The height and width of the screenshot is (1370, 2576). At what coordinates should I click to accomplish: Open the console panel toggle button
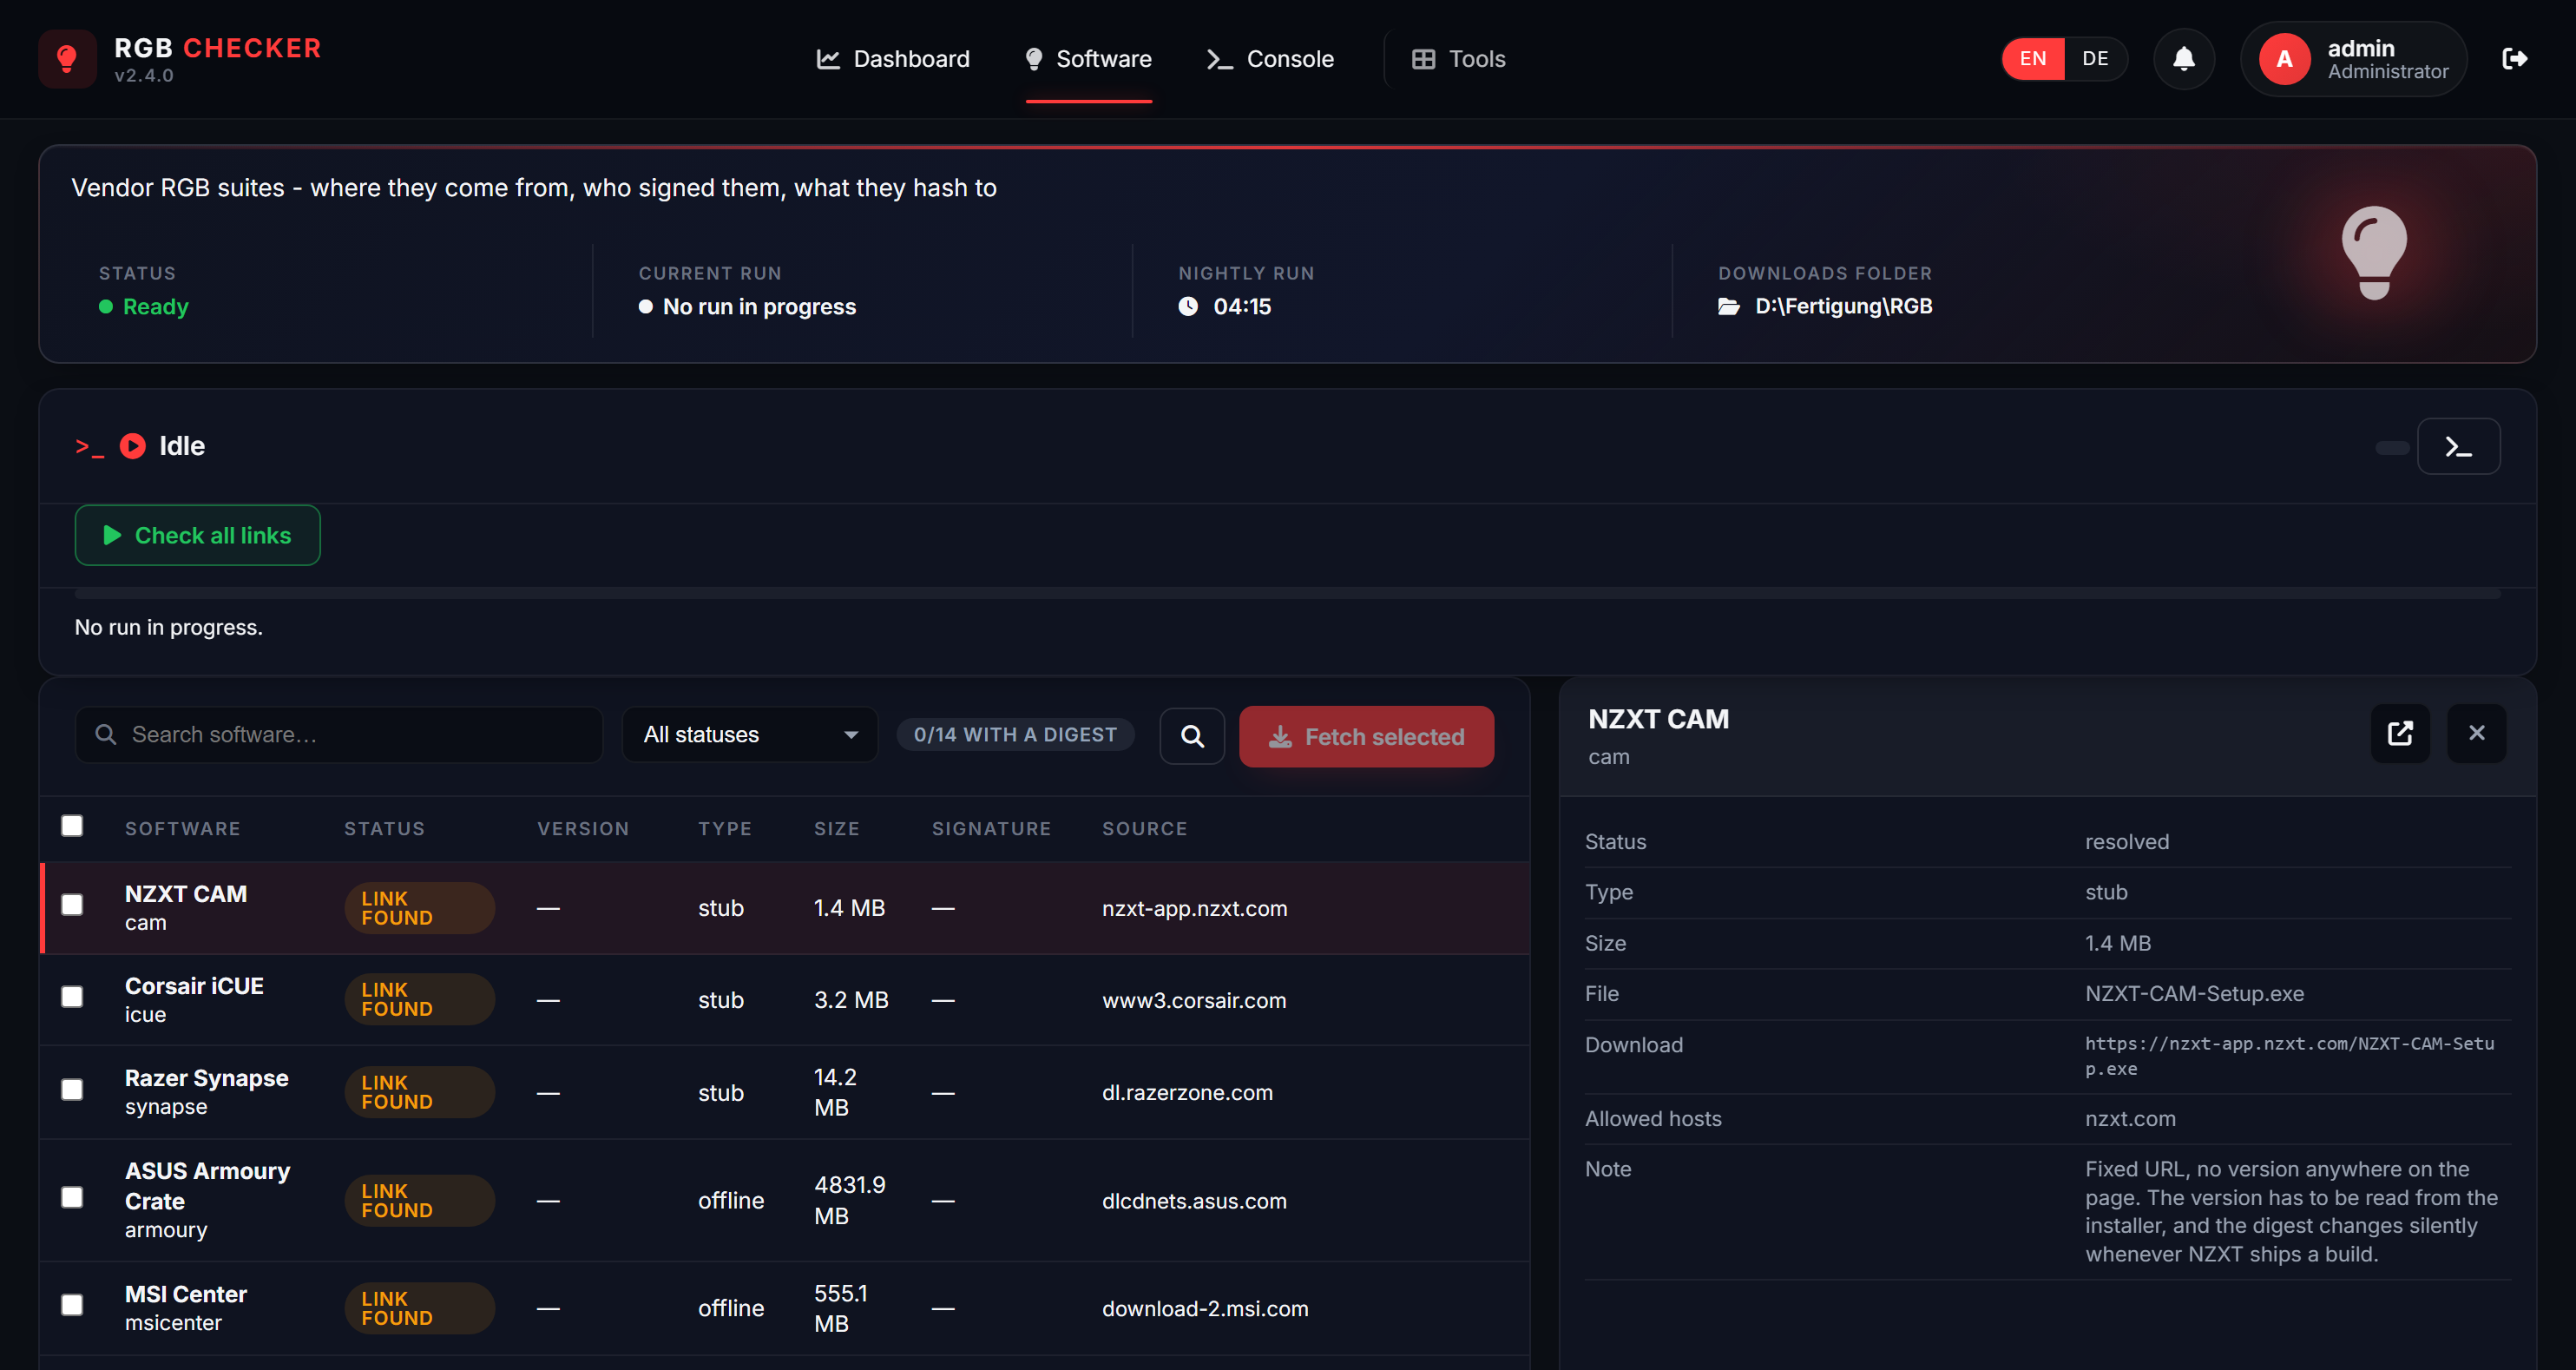pyautogui.click(x=2458, y=446)
